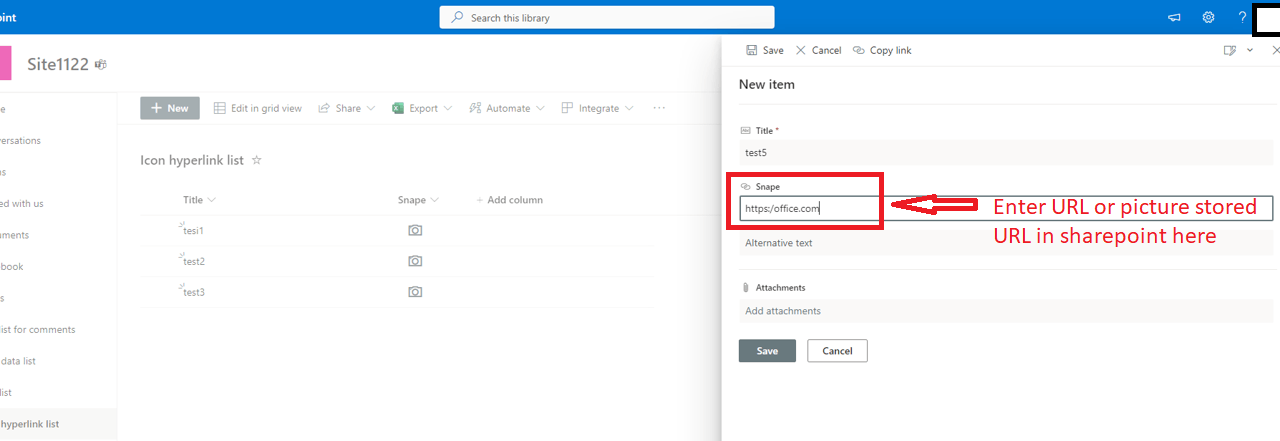1280x441 pixels.
Task: Click Copy link in the panel
Action: [x=882, y=50]
